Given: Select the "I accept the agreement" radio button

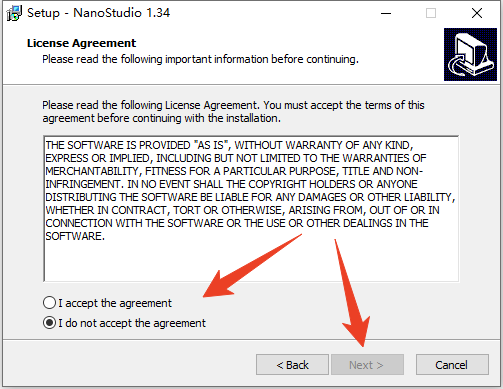Looking at the screenshot, I should pos(49,303).
